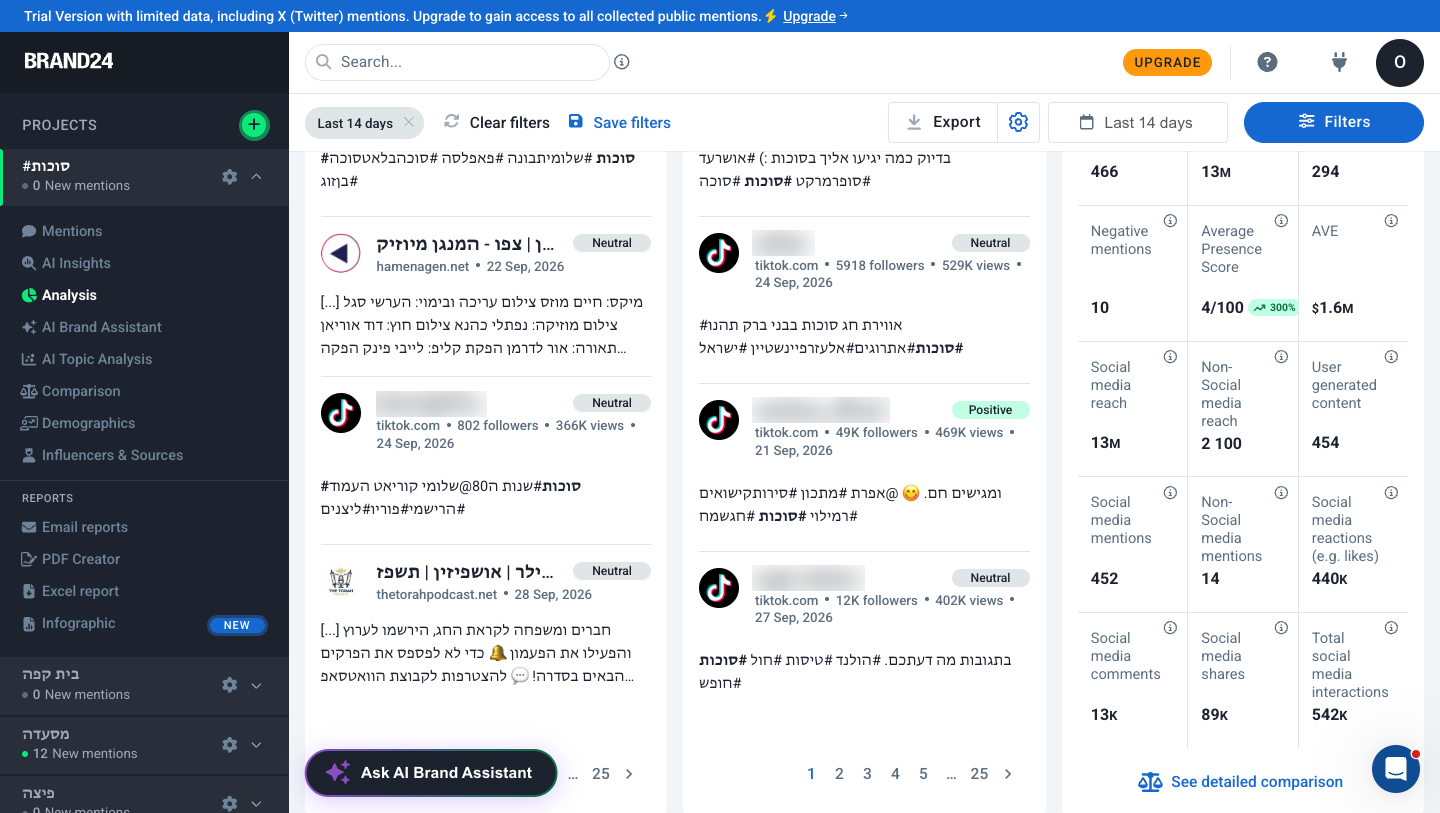Viewport: 1440px width, 813px height.
Task: Click inside the Search field
Action: click(457, 62)
